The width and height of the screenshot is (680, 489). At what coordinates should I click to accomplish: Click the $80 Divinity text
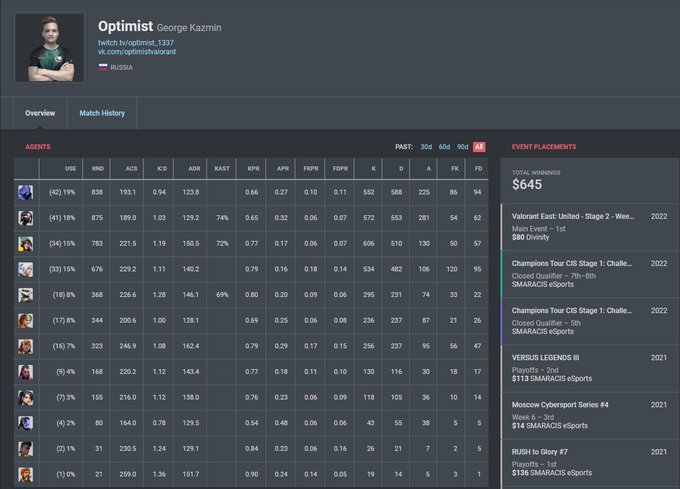point(530,238)
